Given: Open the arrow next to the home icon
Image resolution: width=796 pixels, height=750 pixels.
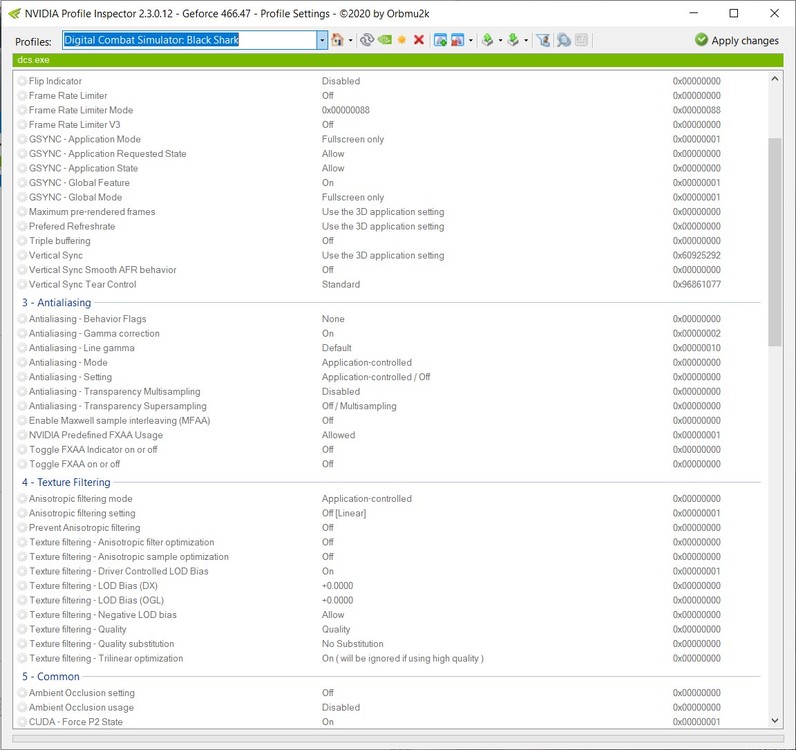Looking at the screenshot, I should pos(350,40).
